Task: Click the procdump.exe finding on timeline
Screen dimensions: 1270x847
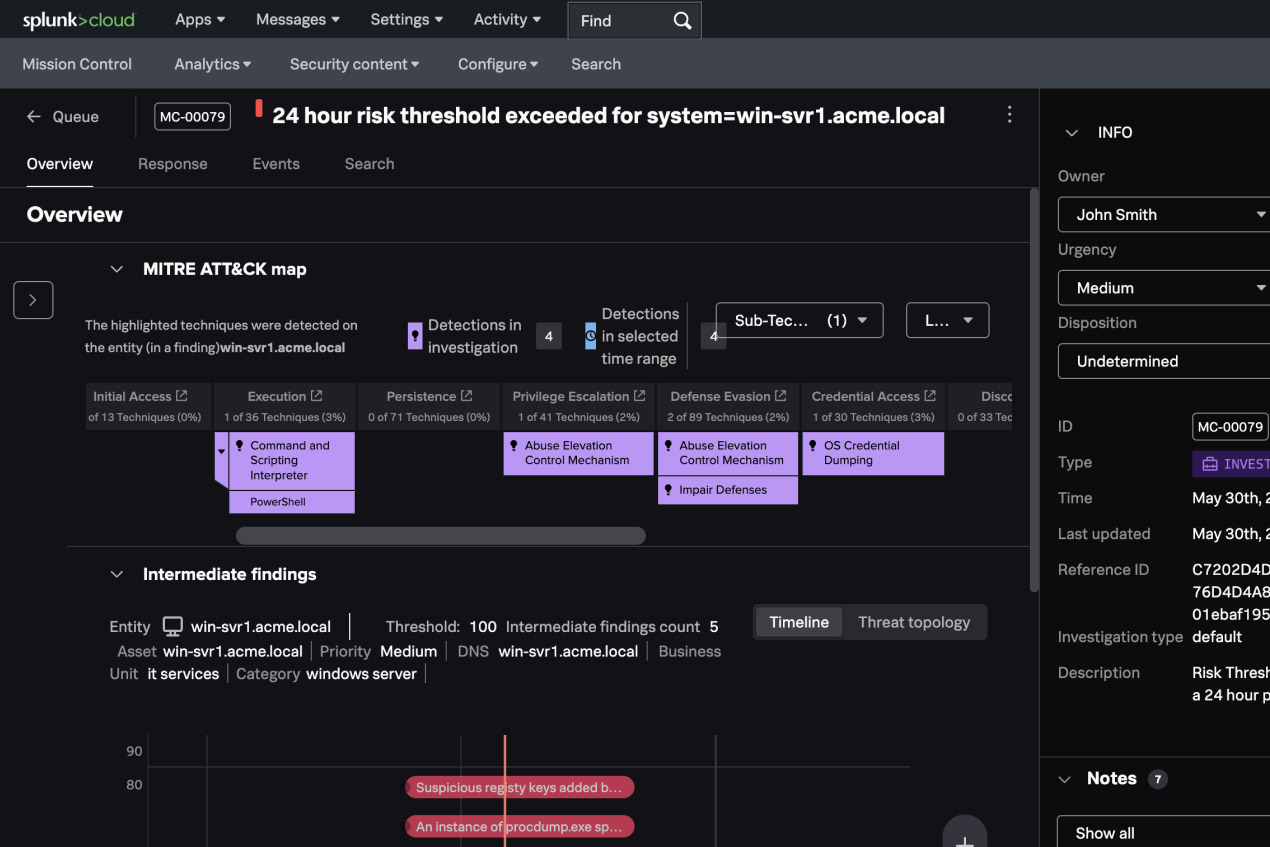Action: click(519, 827)
